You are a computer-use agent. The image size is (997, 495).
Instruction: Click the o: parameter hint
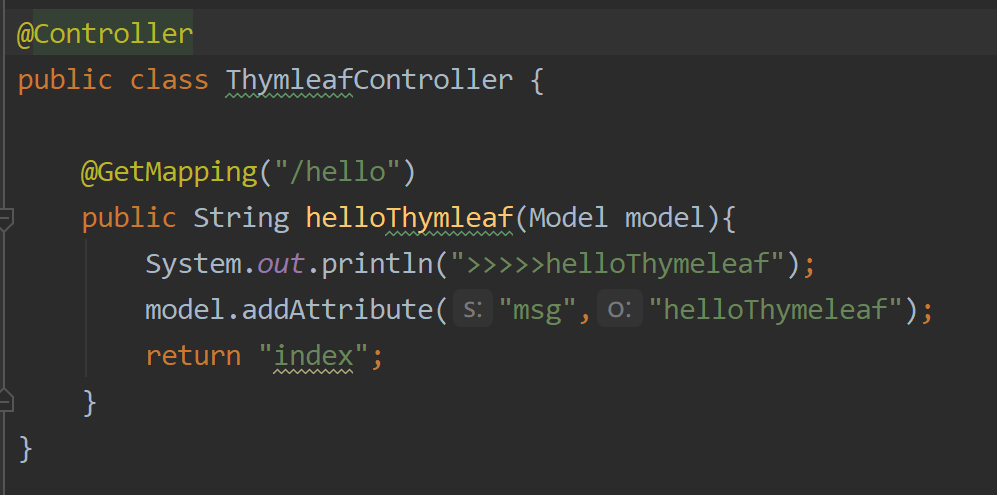coord(619,310)
